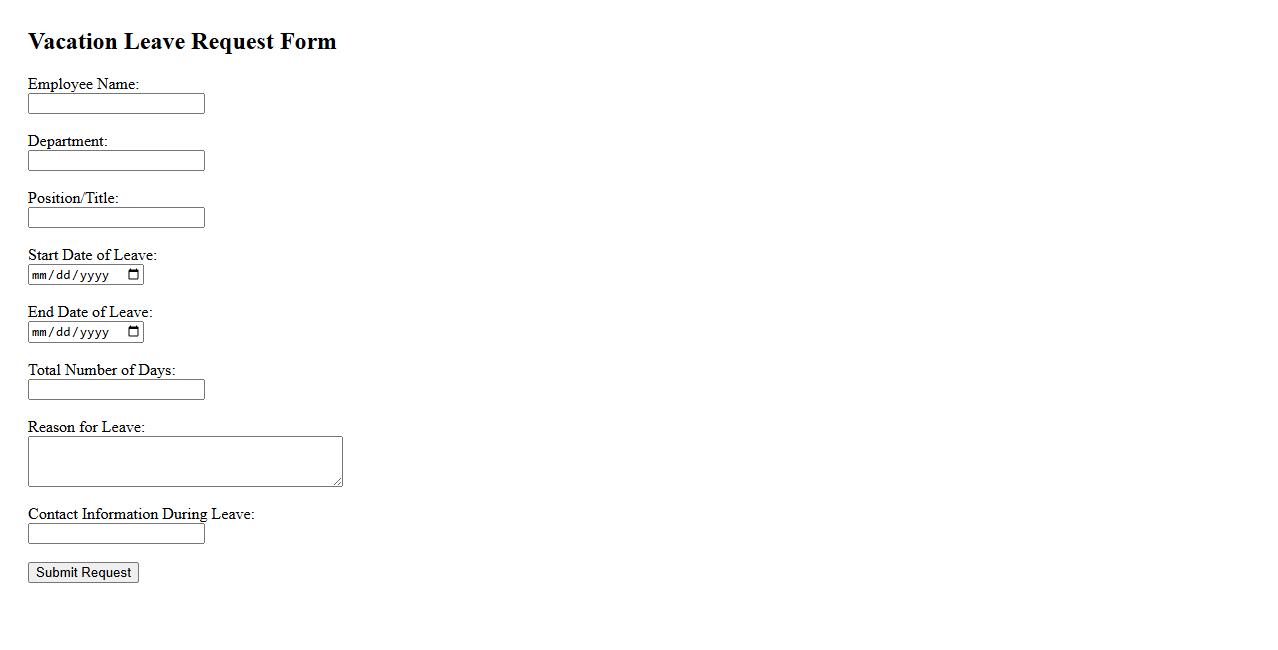Screen dimensions: 1278x650
Task: Click the "Employee Name:" label text
Action: tap(83, 84)
